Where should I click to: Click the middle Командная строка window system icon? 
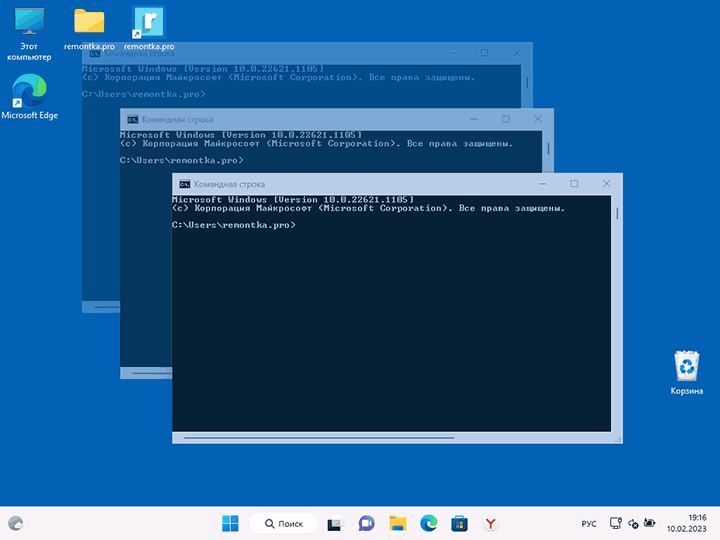(133, 119)
